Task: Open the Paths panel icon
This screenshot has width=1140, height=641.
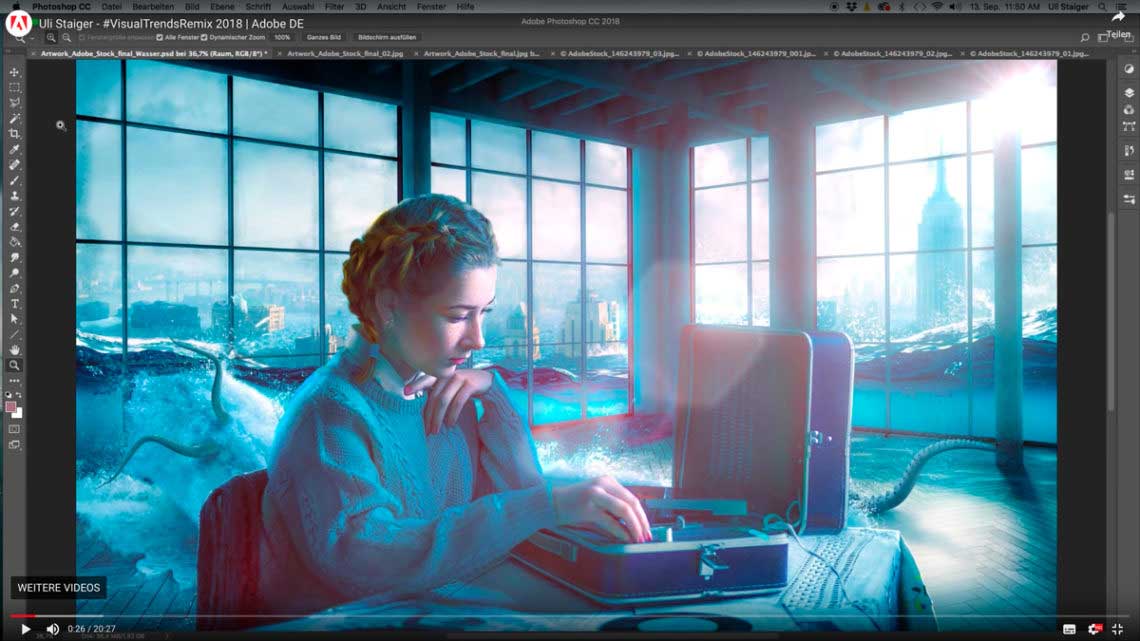Action: click(x=1129, y=126)
